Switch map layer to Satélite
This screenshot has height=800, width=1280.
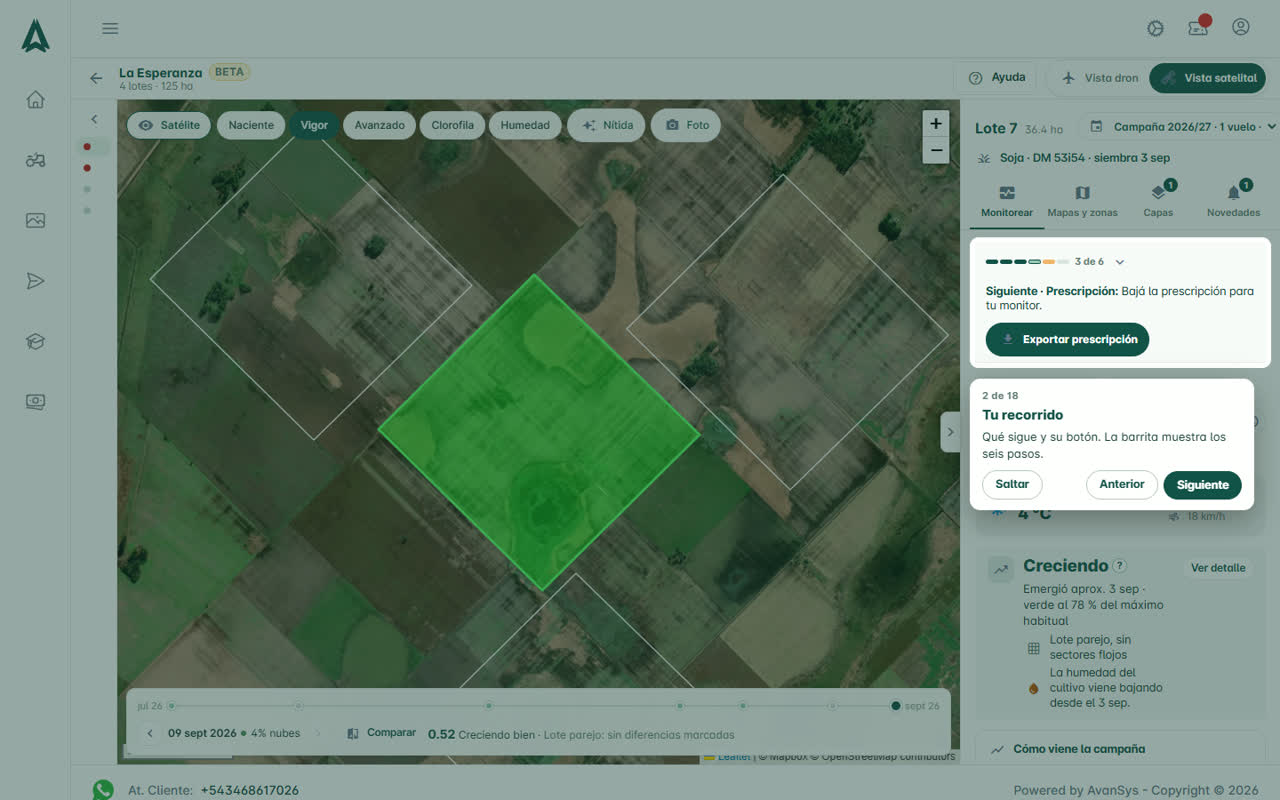click(170, 125)
